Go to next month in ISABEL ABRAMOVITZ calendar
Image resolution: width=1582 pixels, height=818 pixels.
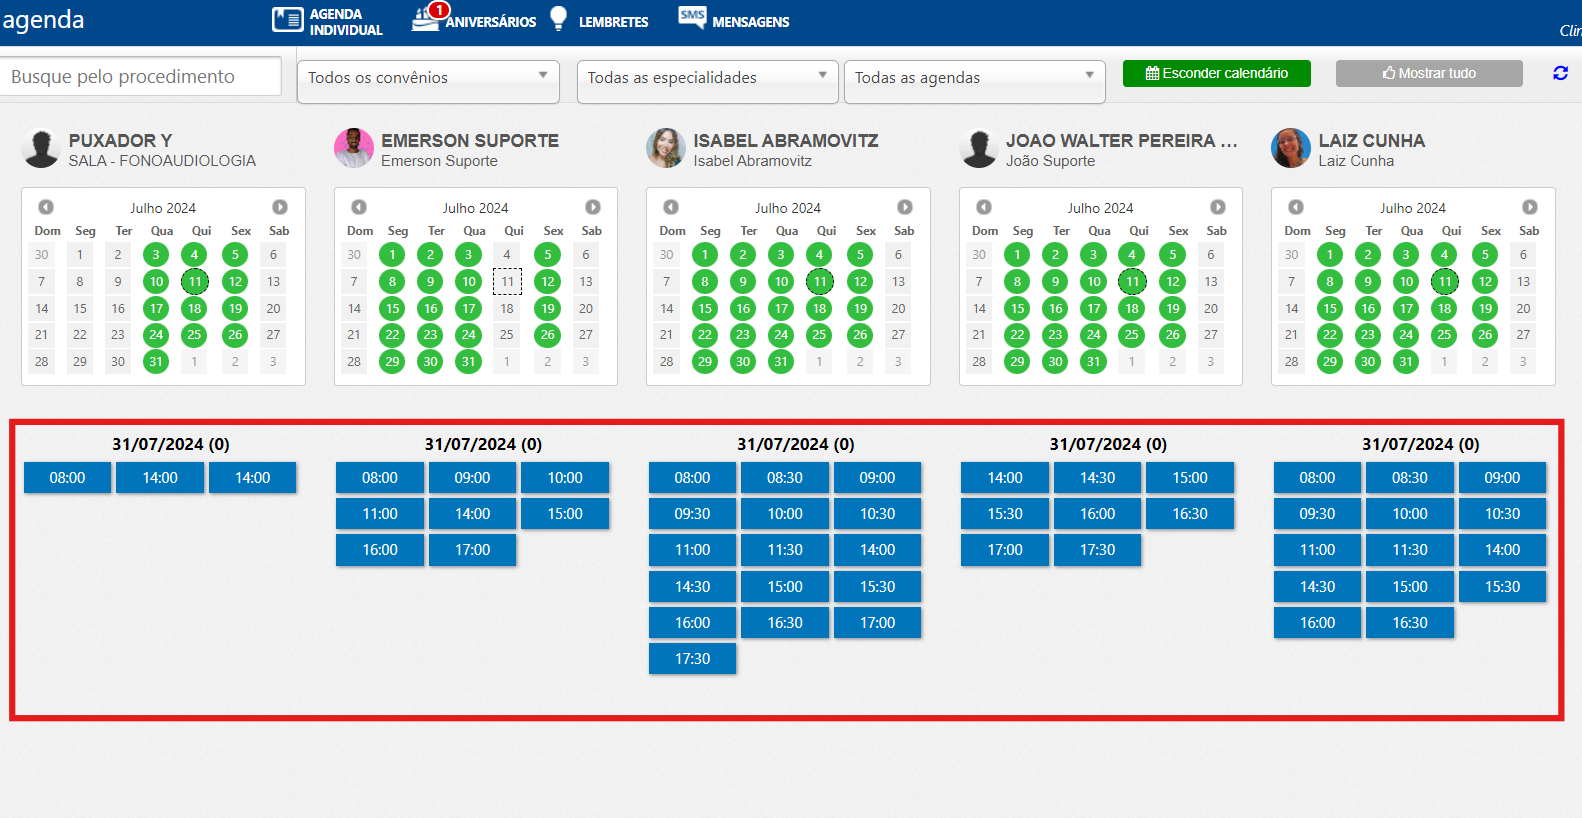905,207
